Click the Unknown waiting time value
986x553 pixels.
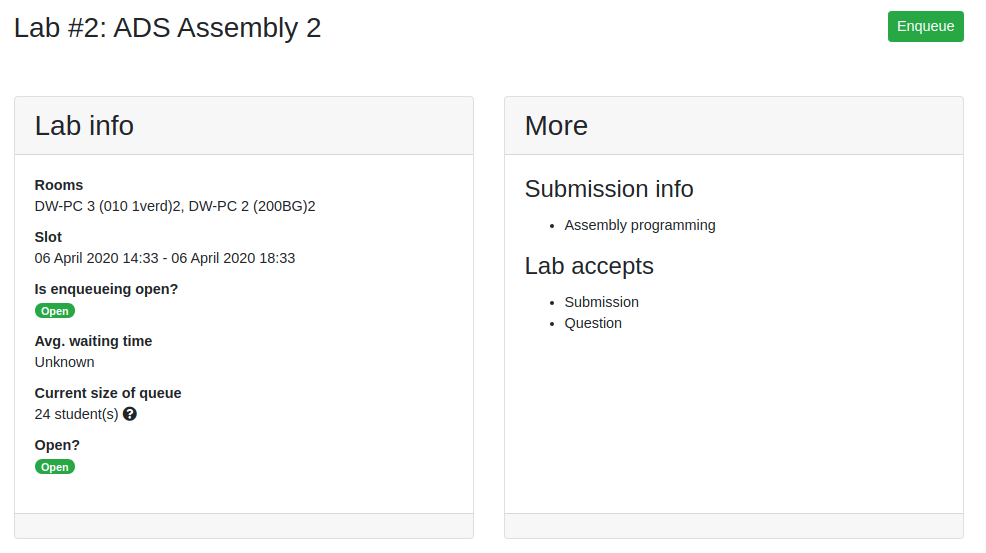tap(64, 362)
